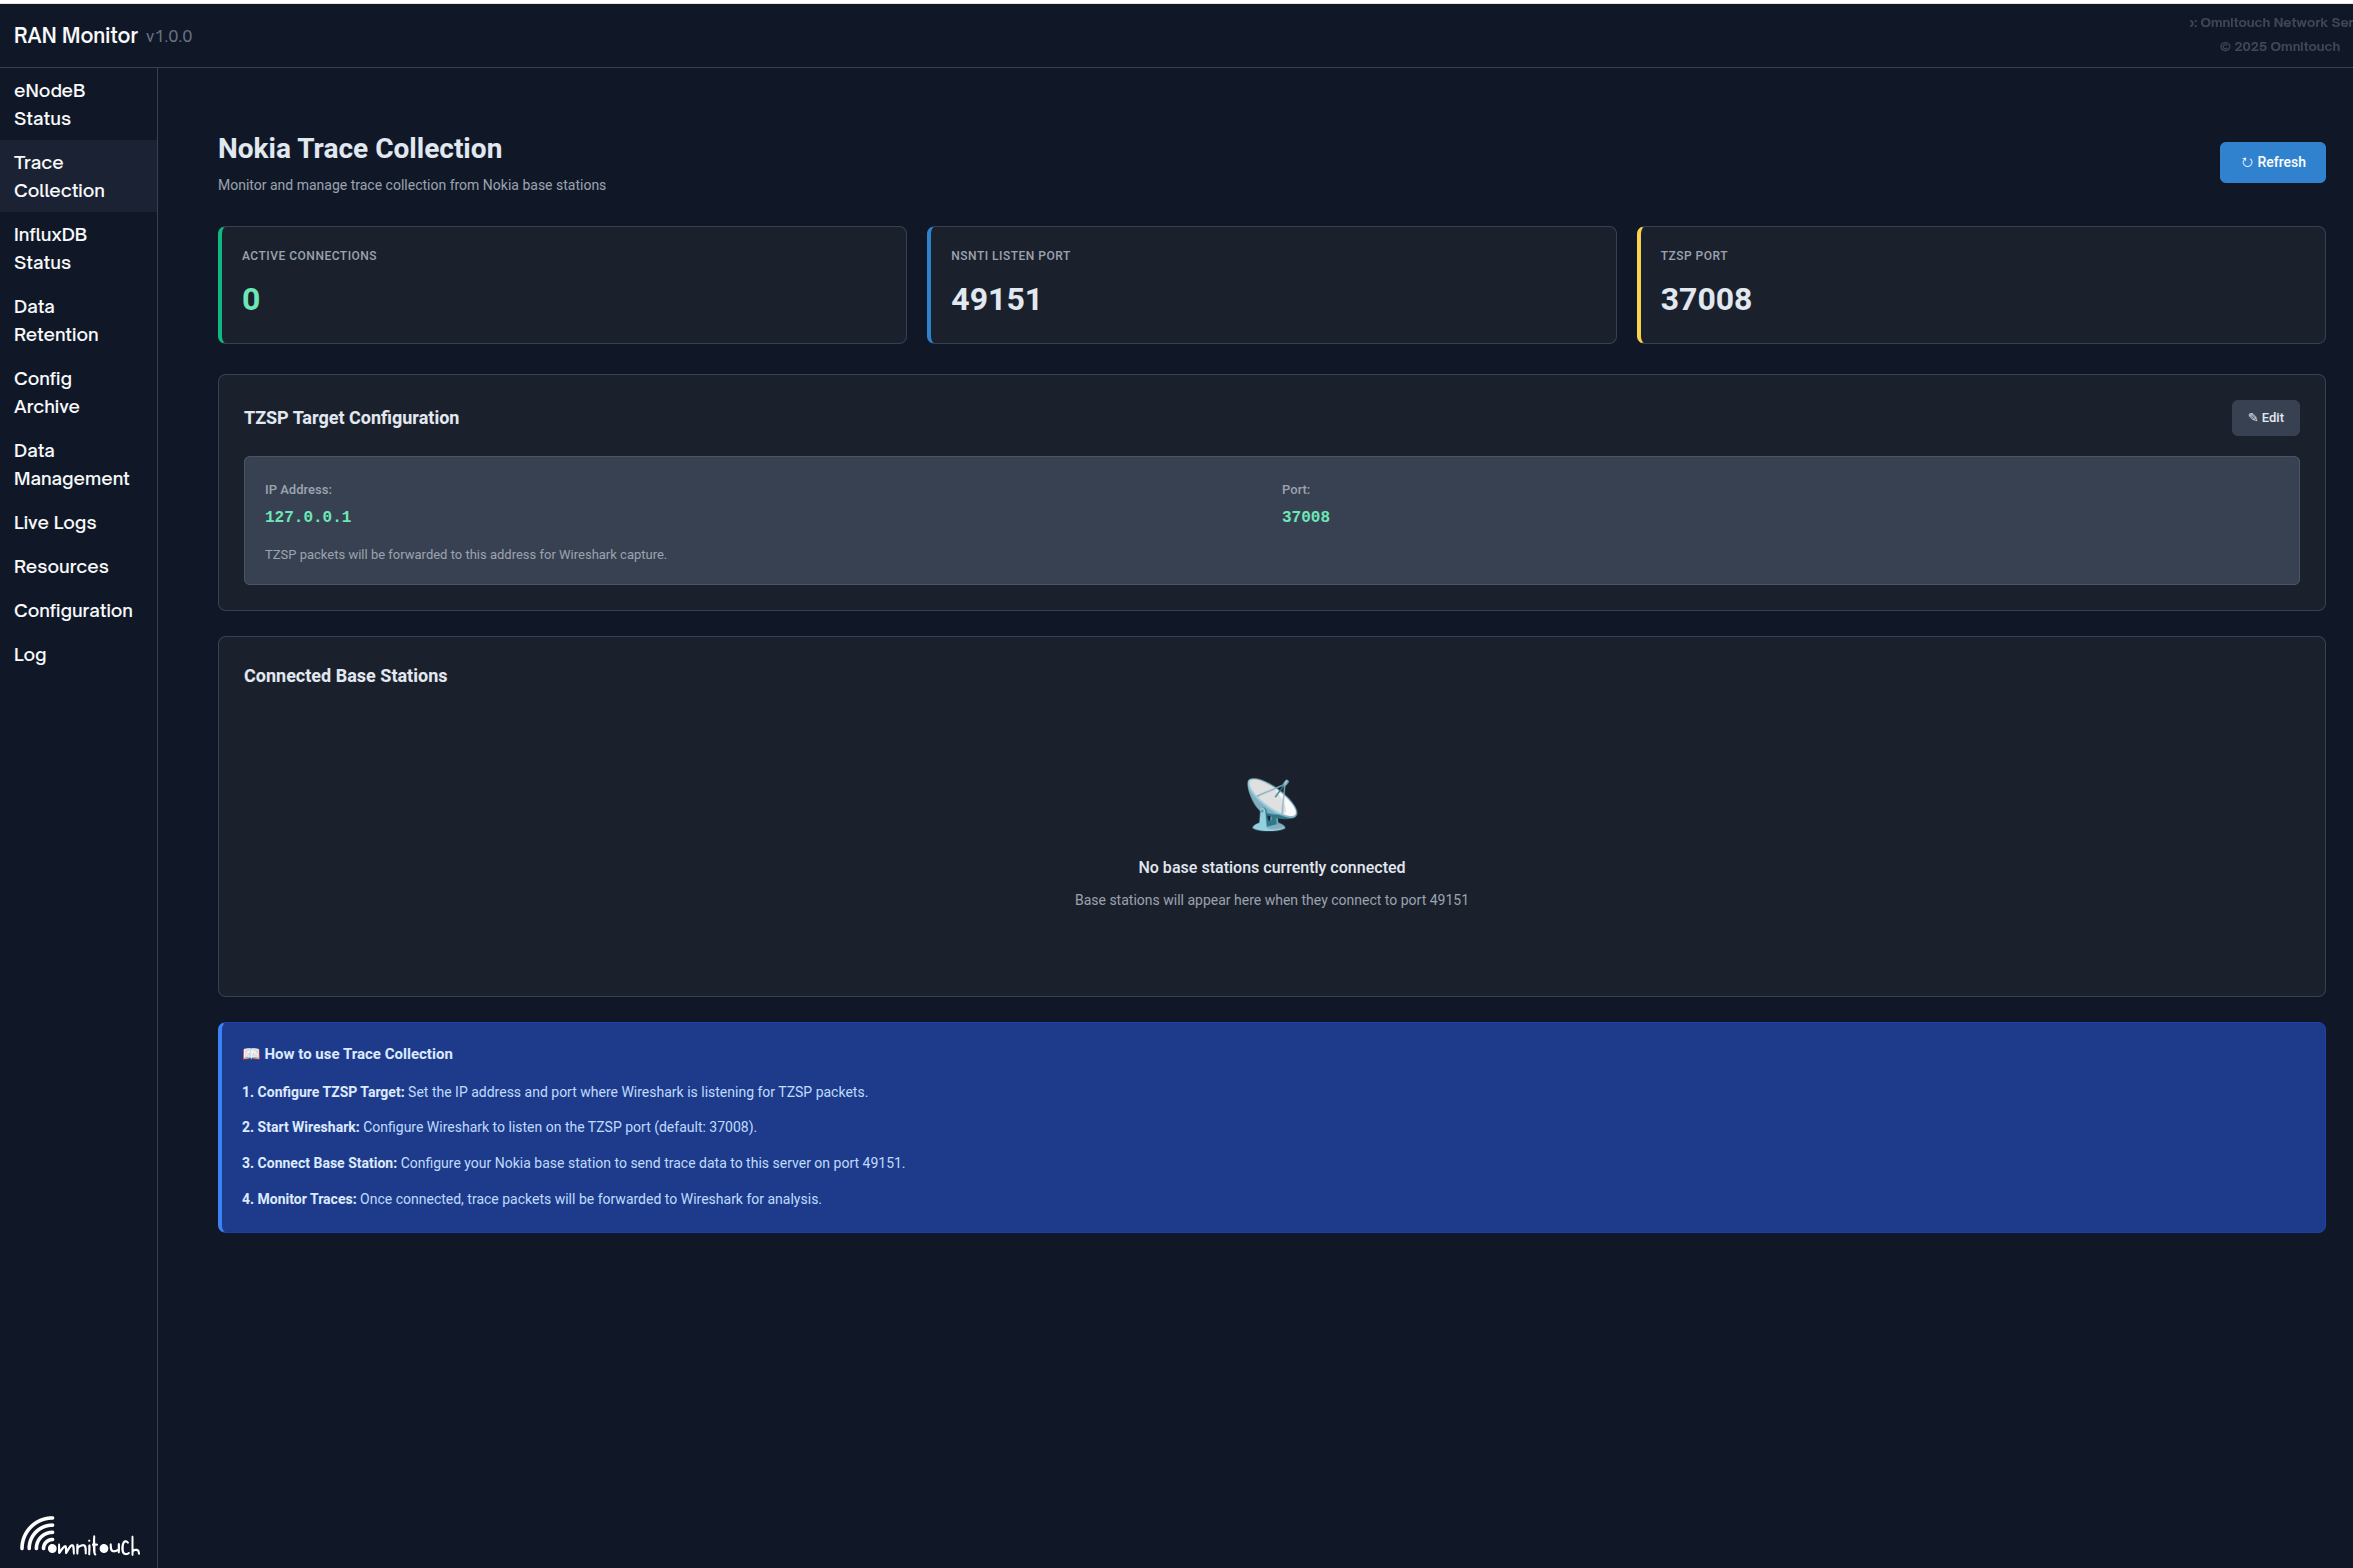2353x1568 pixels.
Task: Click the IP address 127.0.0.1
Action: 308,517
